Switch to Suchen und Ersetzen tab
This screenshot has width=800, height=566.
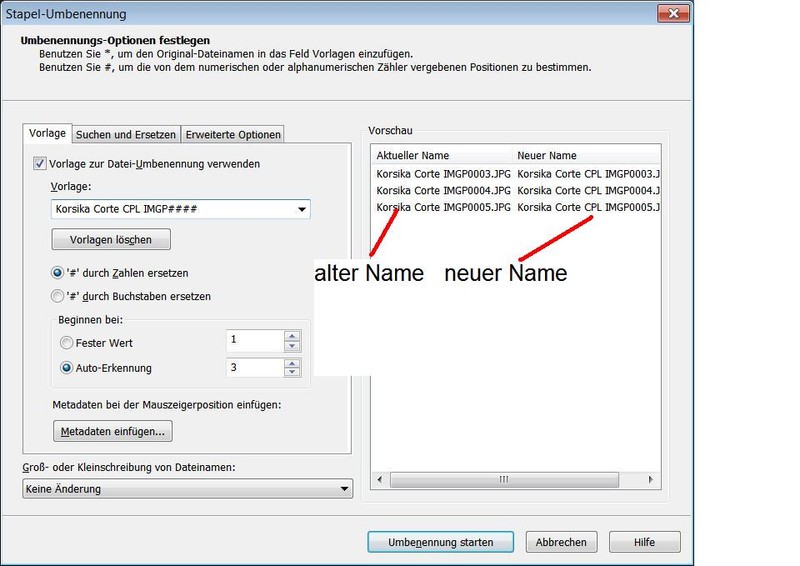[126, 135]
